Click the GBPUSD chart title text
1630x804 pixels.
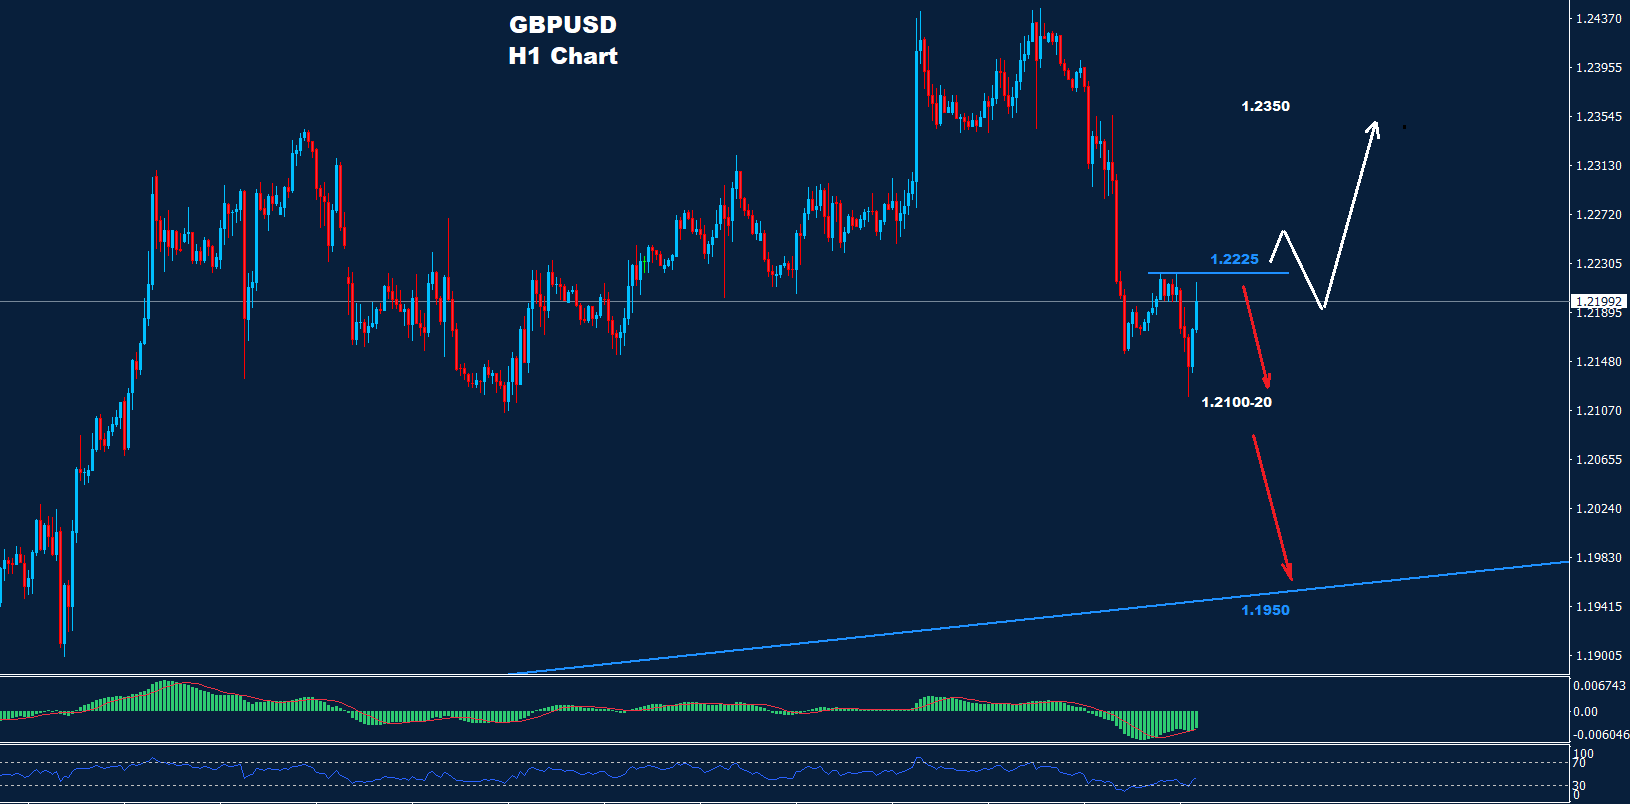pos(563,25)
